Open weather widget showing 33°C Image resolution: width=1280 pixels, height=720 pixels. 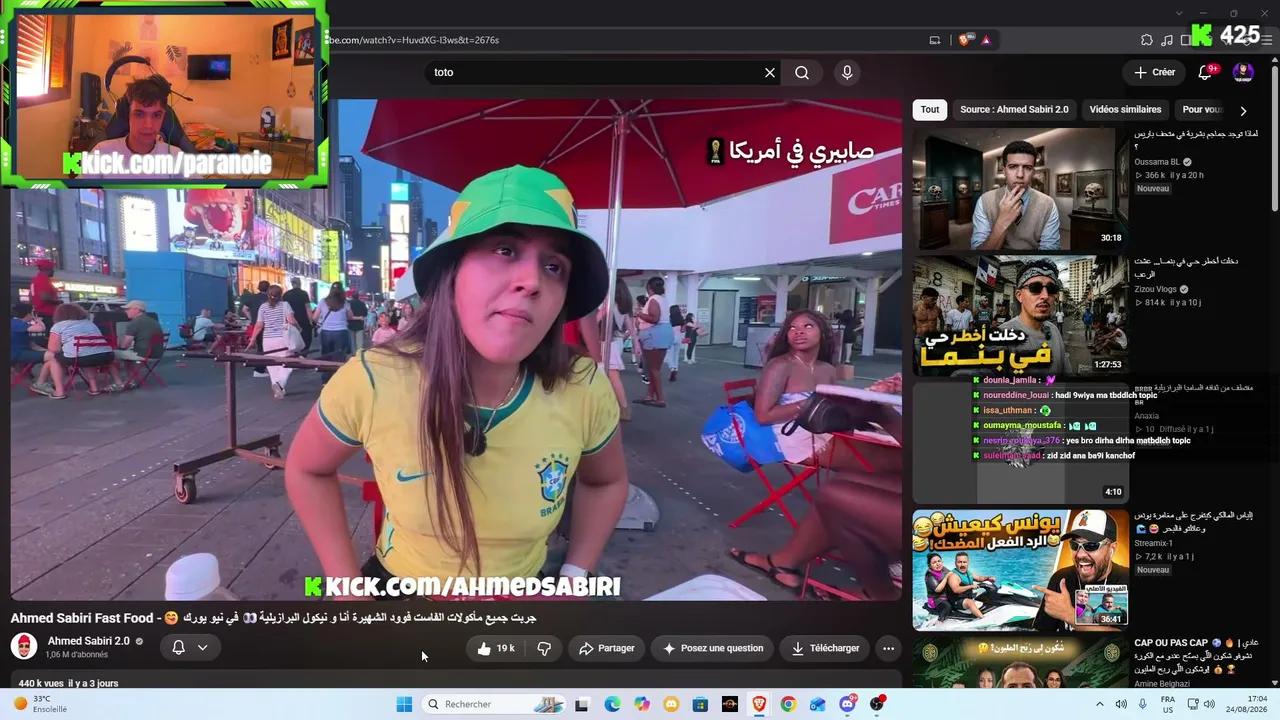(x=40, y=704)
